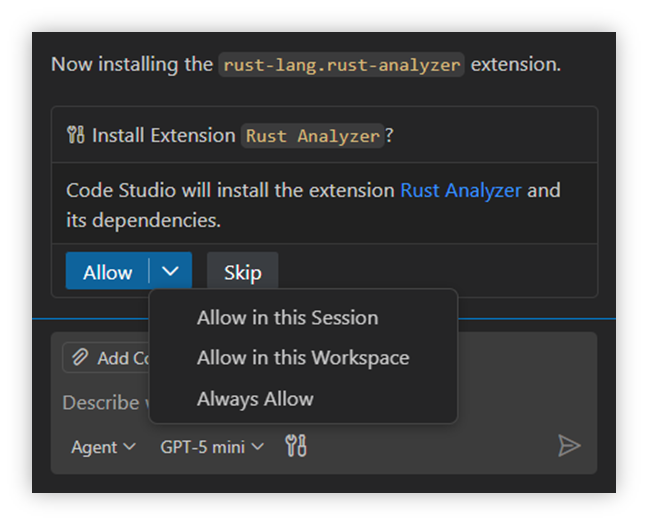Click the chevron next to Agent
The width and height of the screenshot is (648, 525).
pyautogui.click(x=129, y=447)
